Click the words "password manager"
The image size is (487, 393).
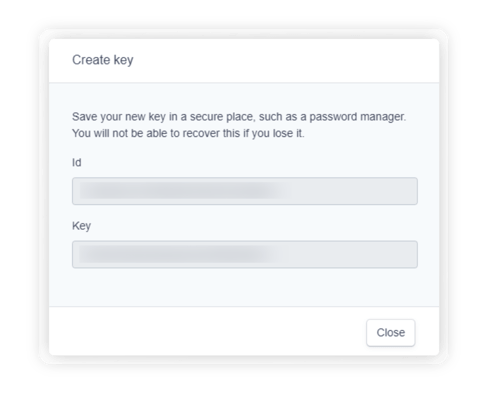[357, 117]
